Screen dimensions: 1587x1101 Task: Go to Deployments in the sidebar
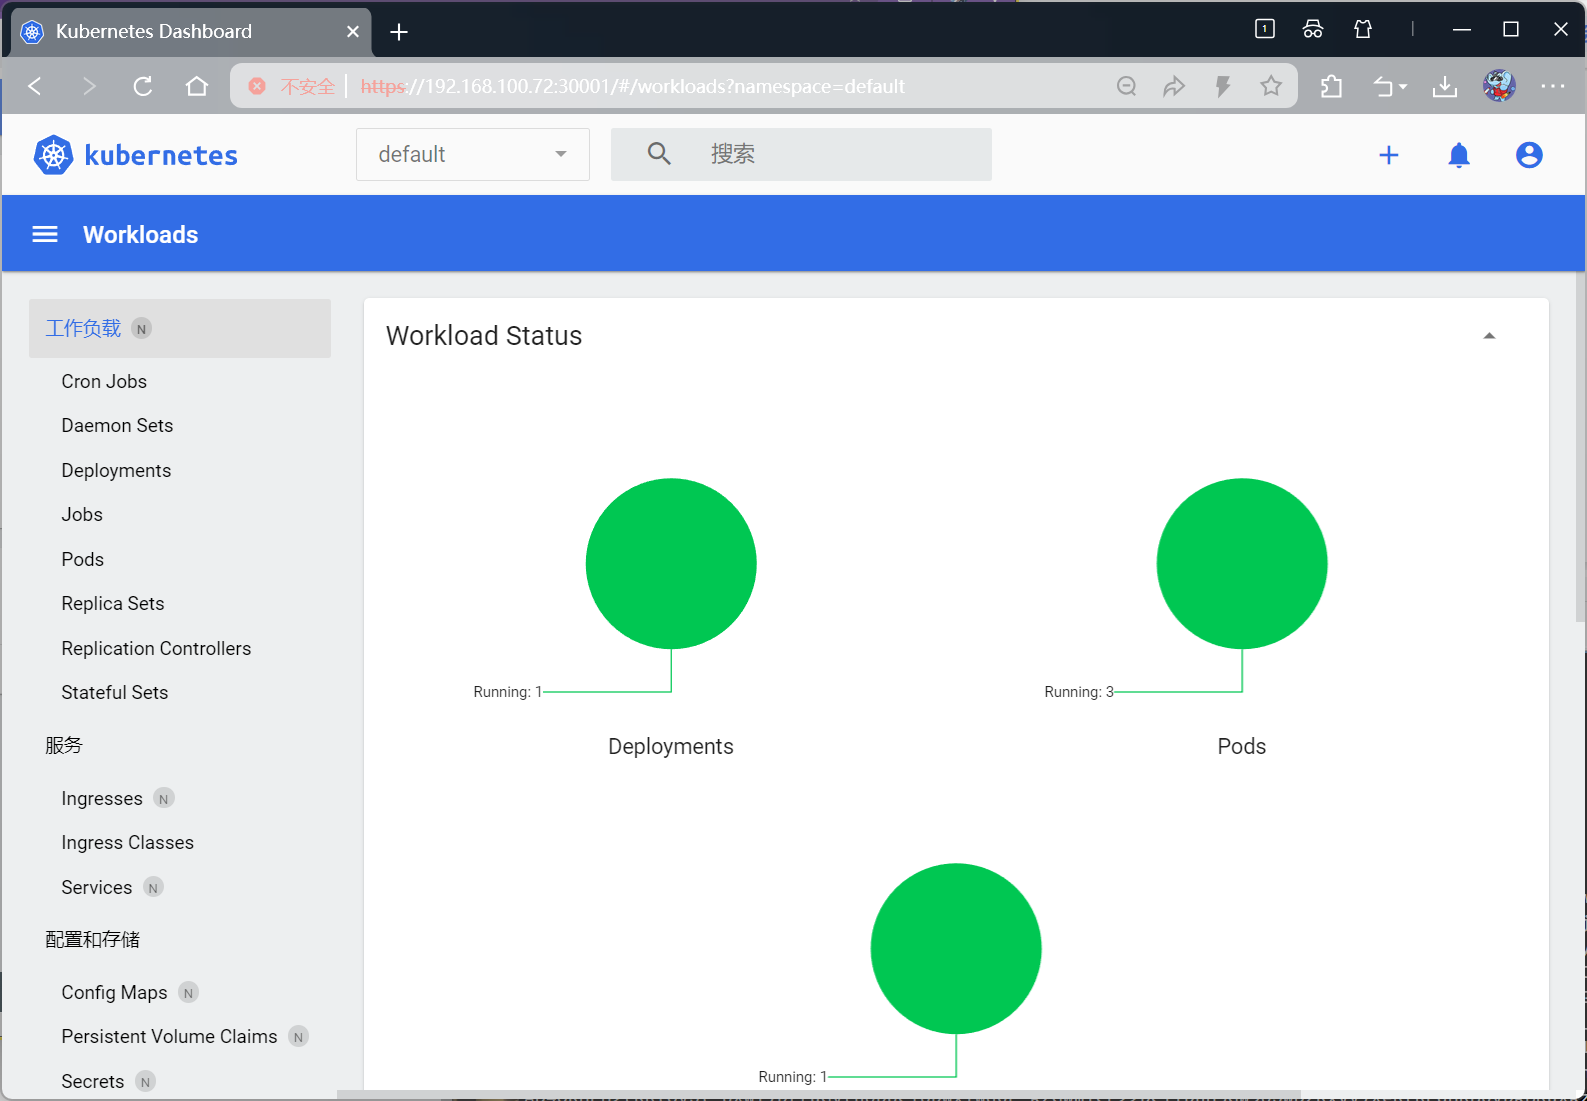116,470
